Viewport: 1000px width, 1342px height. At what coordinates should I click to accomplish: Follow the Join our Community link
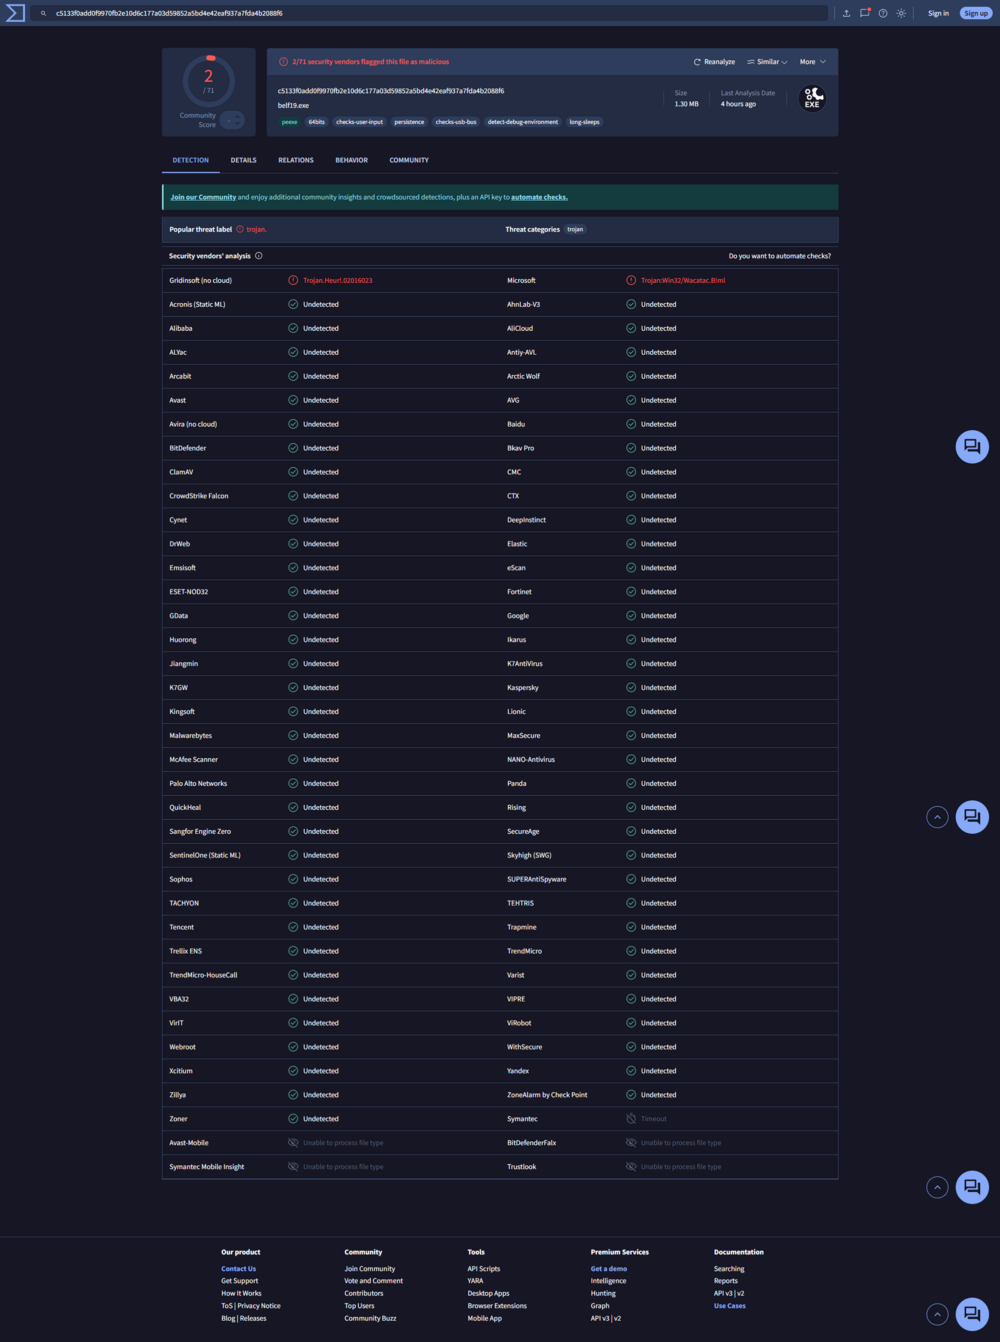[203, 197]
